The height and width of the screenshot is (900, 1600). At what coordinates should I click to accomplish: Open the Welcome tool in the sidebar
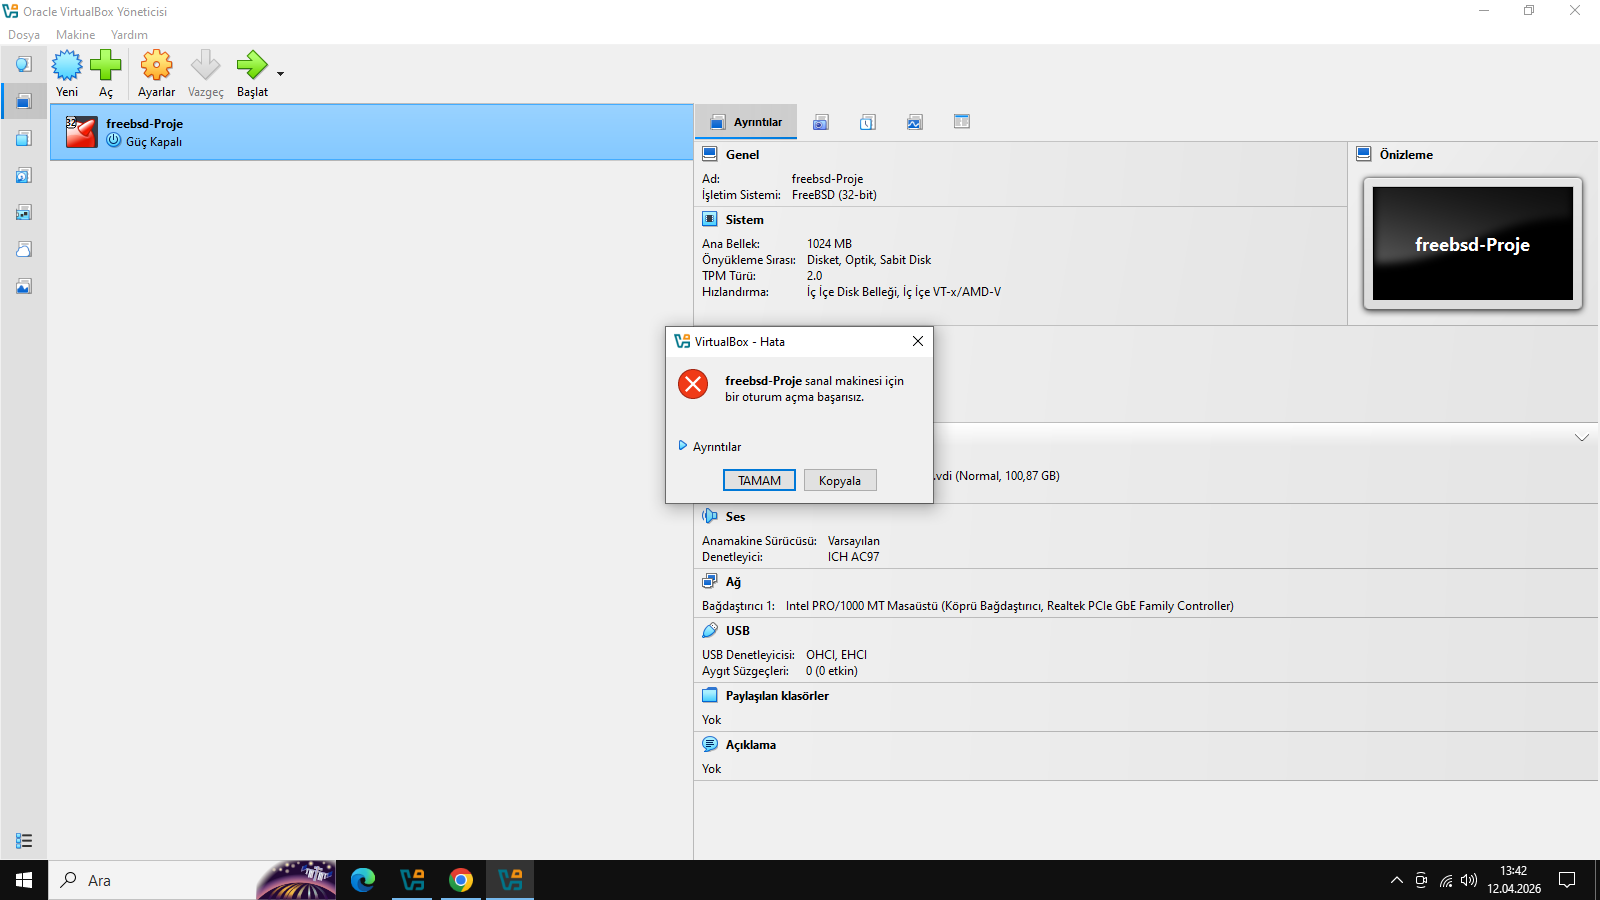(x=24, y=64)
